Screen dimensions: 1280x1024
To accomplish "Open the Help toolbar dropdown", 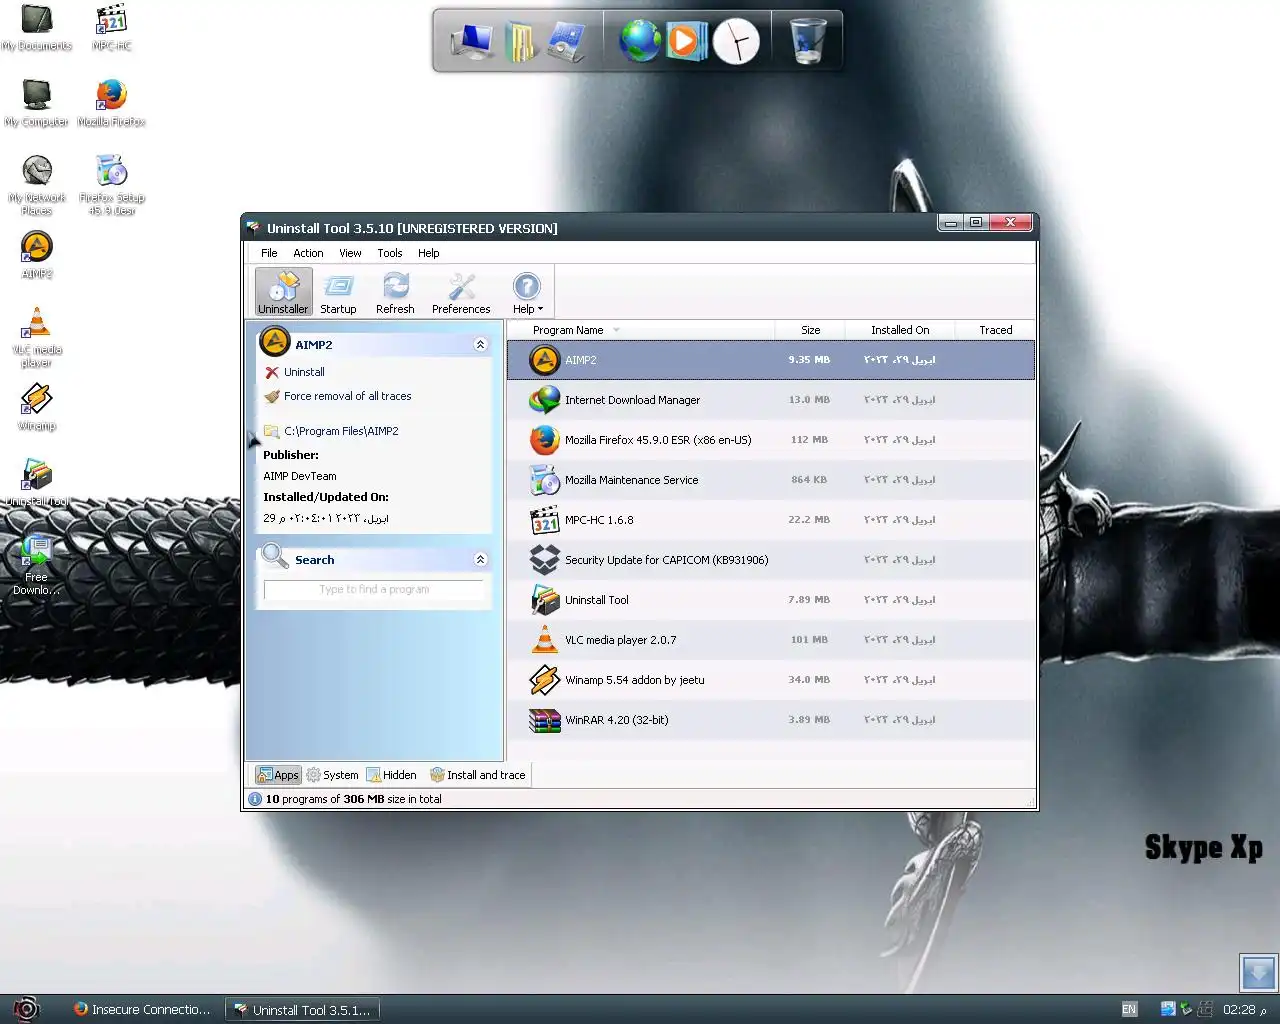I will [x=527, y=292].
